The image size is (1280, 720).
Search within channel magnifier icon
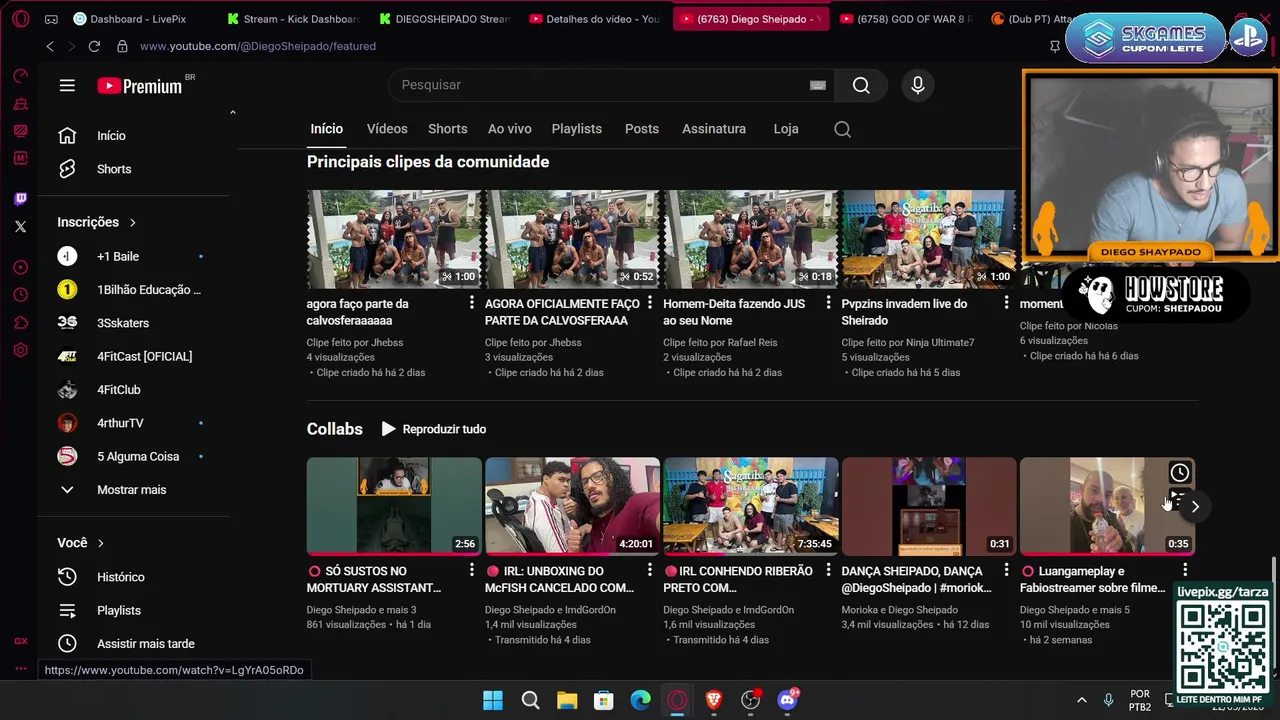coord(842,129)
